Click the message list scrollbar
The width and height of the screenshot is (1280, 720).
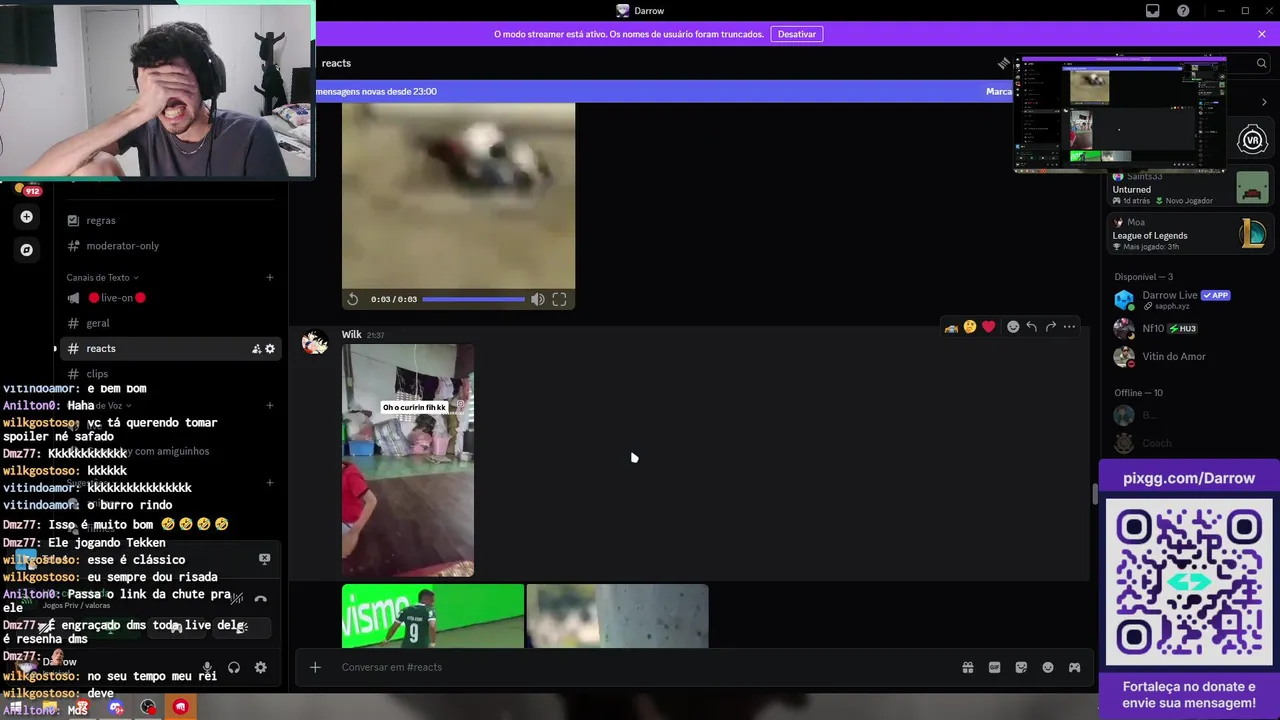(x=1094, y=494)
